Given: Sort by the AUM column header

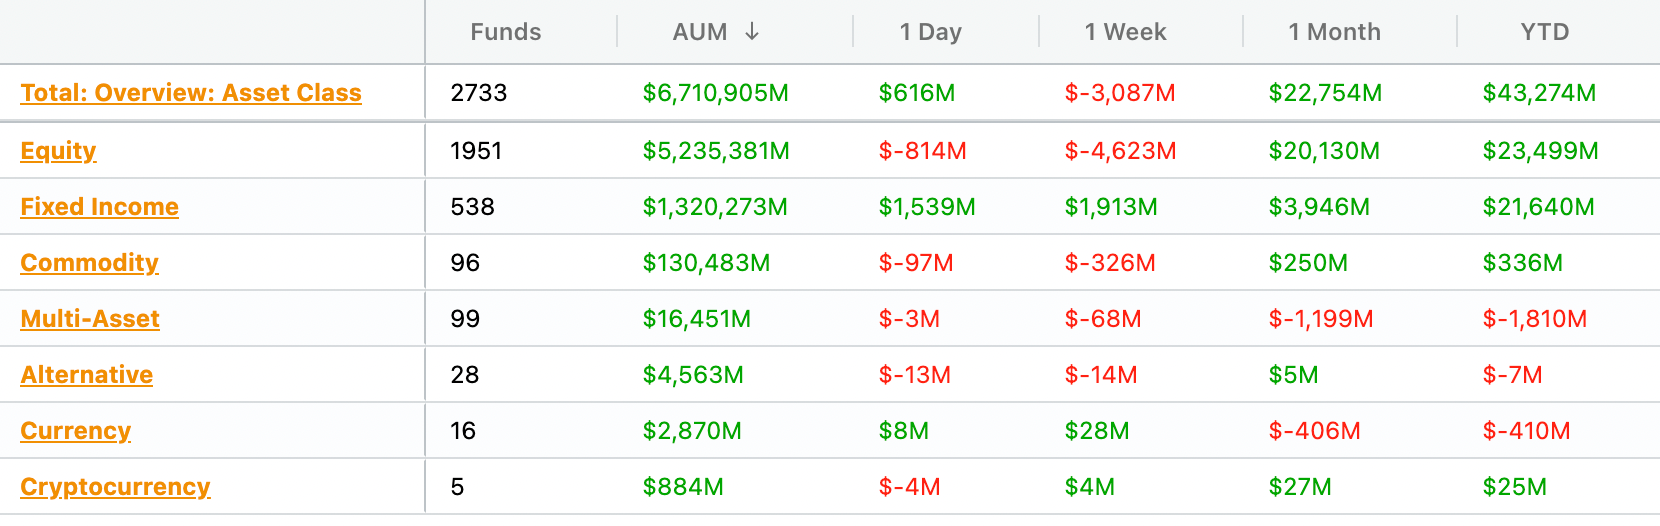Looking at the screenshot, I should (700, 32).
